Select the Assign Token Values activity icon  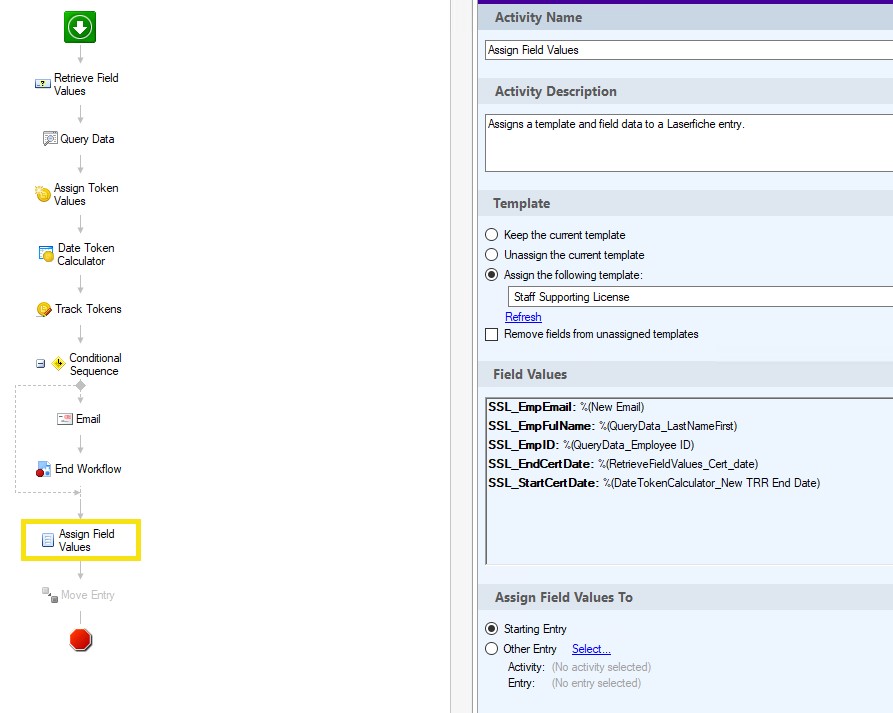click(x=43, y=194)
